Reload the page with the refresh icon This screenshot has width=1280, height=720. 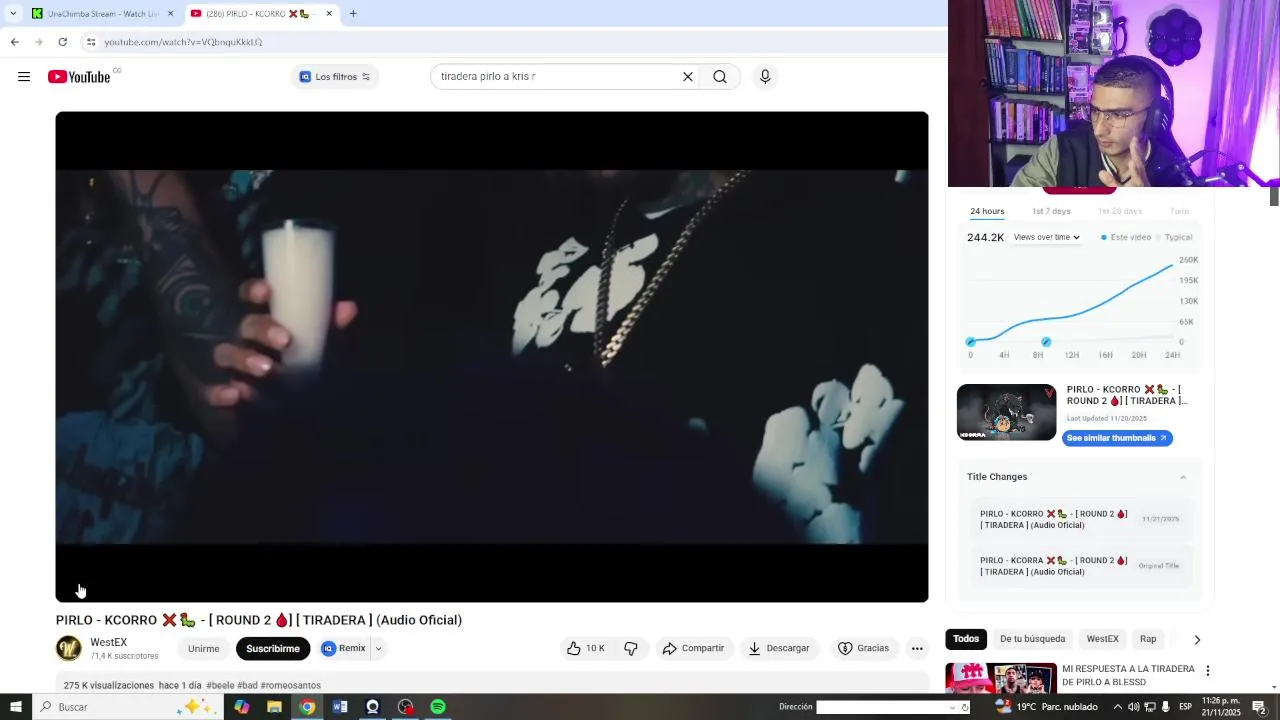62,42
